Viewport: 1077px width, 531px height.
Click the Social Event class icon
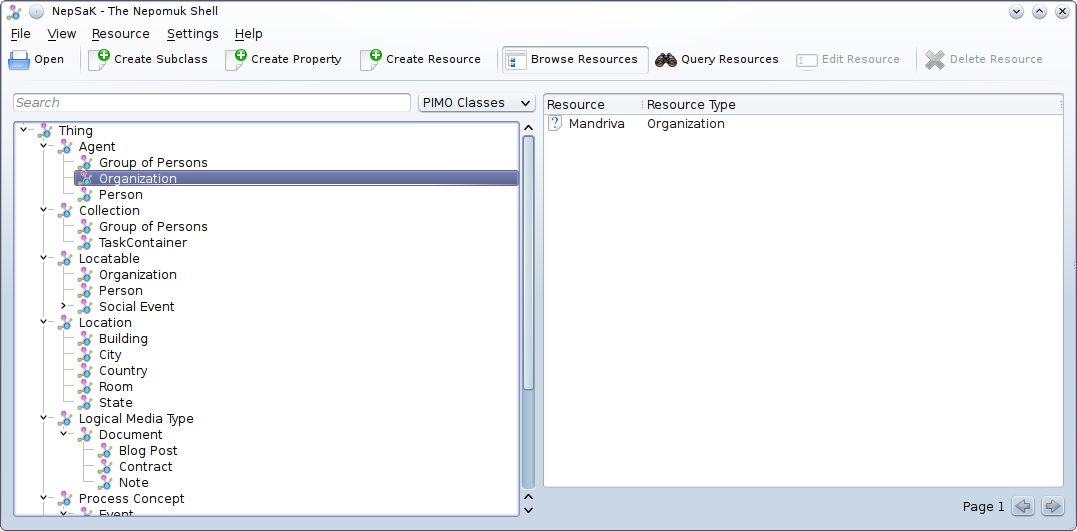pyautogui.click(x=85, y=306)
